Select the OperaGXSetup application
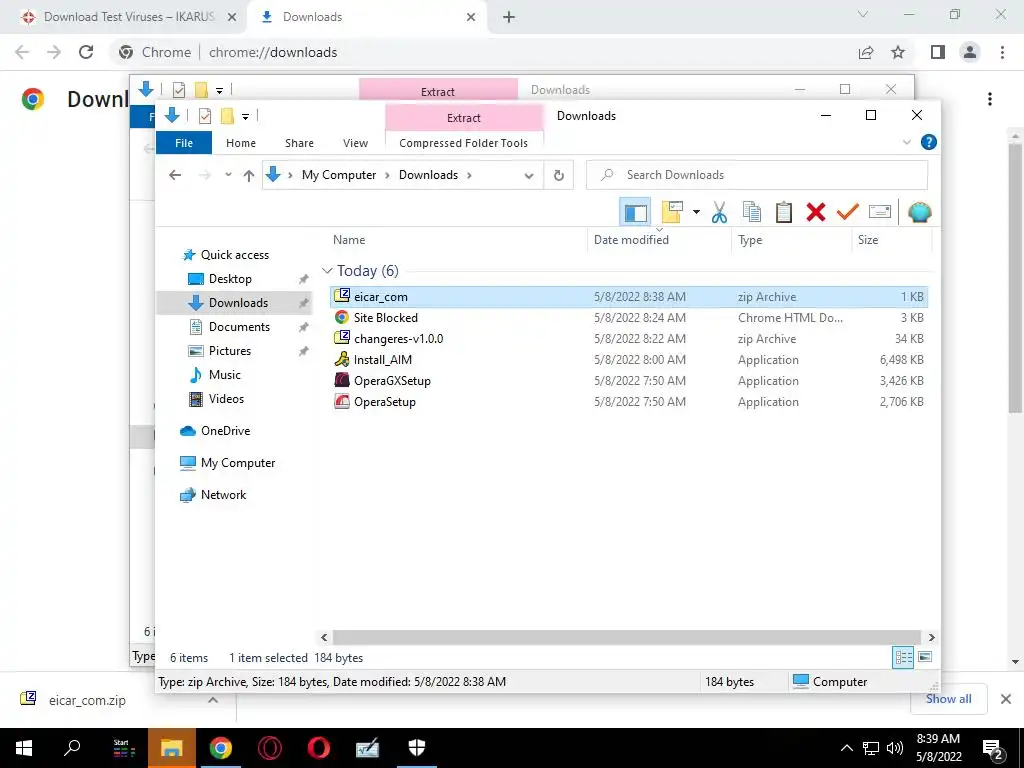The width and height of the screenshot is (1024, 768). [x=628, y=380]
